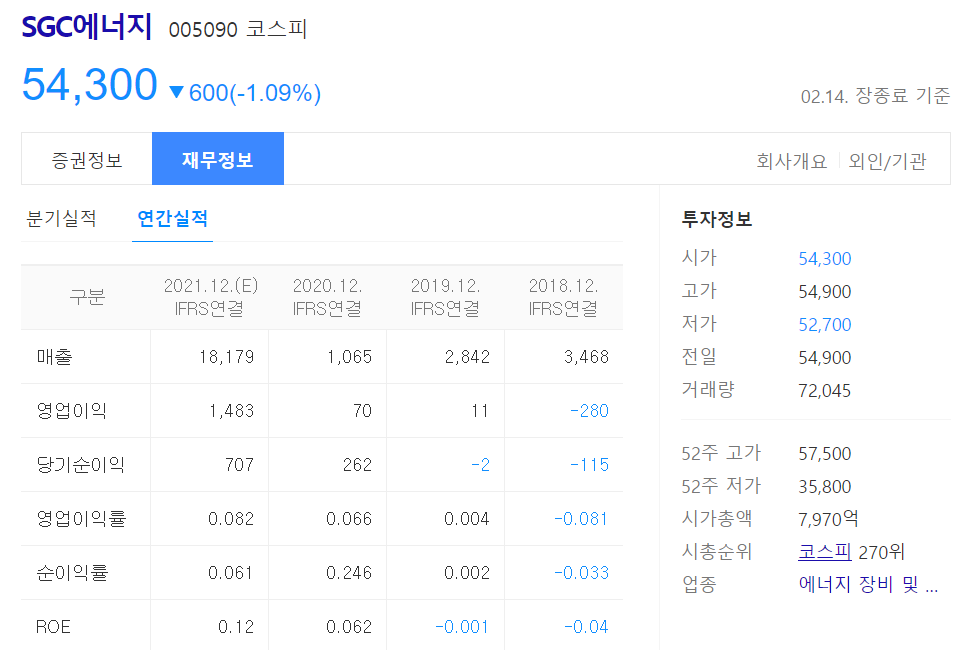This screenshot has height=650, width=966.
Task: Click the 영업이익률 value 0.082
Action: [x=231, y=519]
